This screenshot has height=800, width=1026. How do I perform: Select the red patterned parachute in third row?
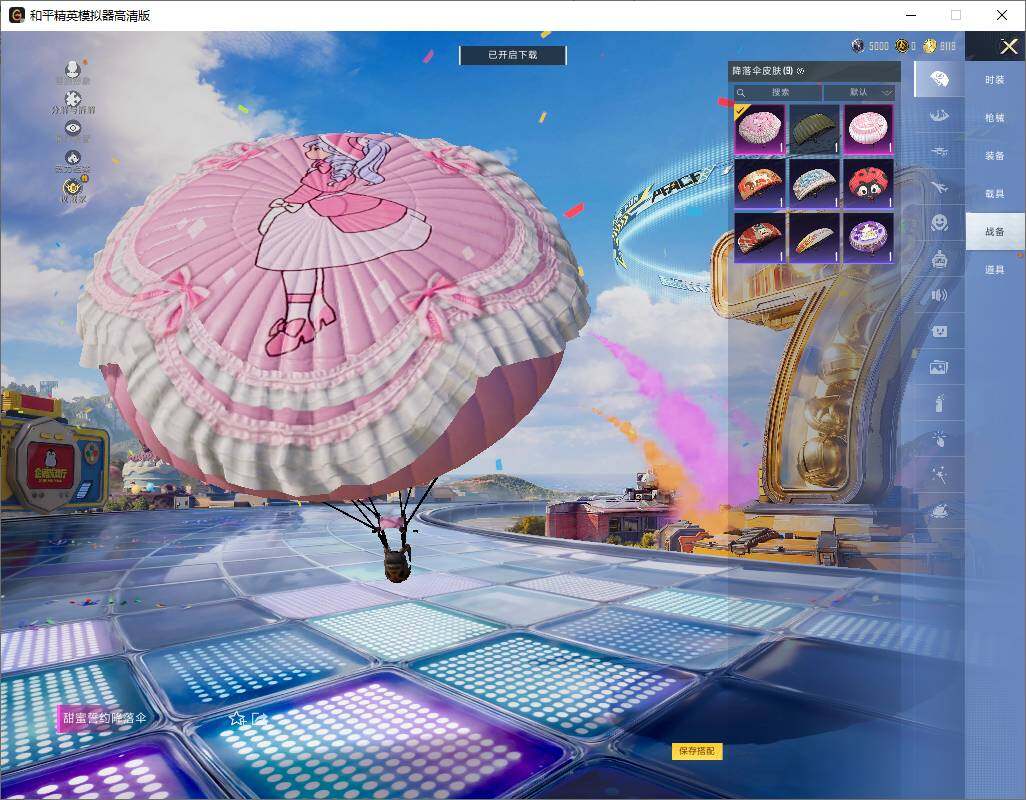(x=759, y=238)
